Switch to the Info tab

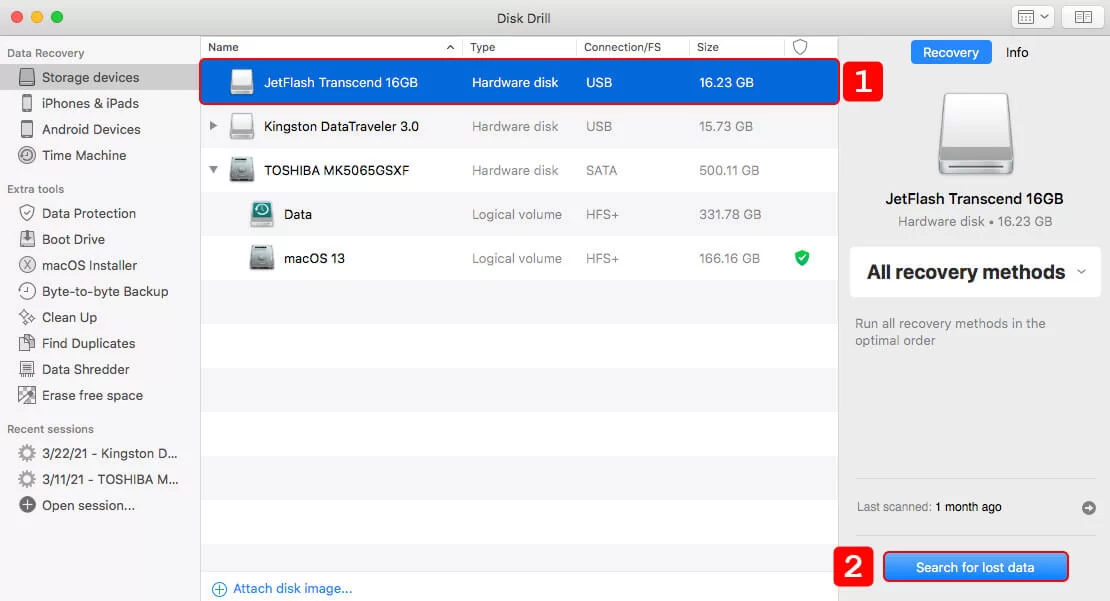(x=1017, y=52)
